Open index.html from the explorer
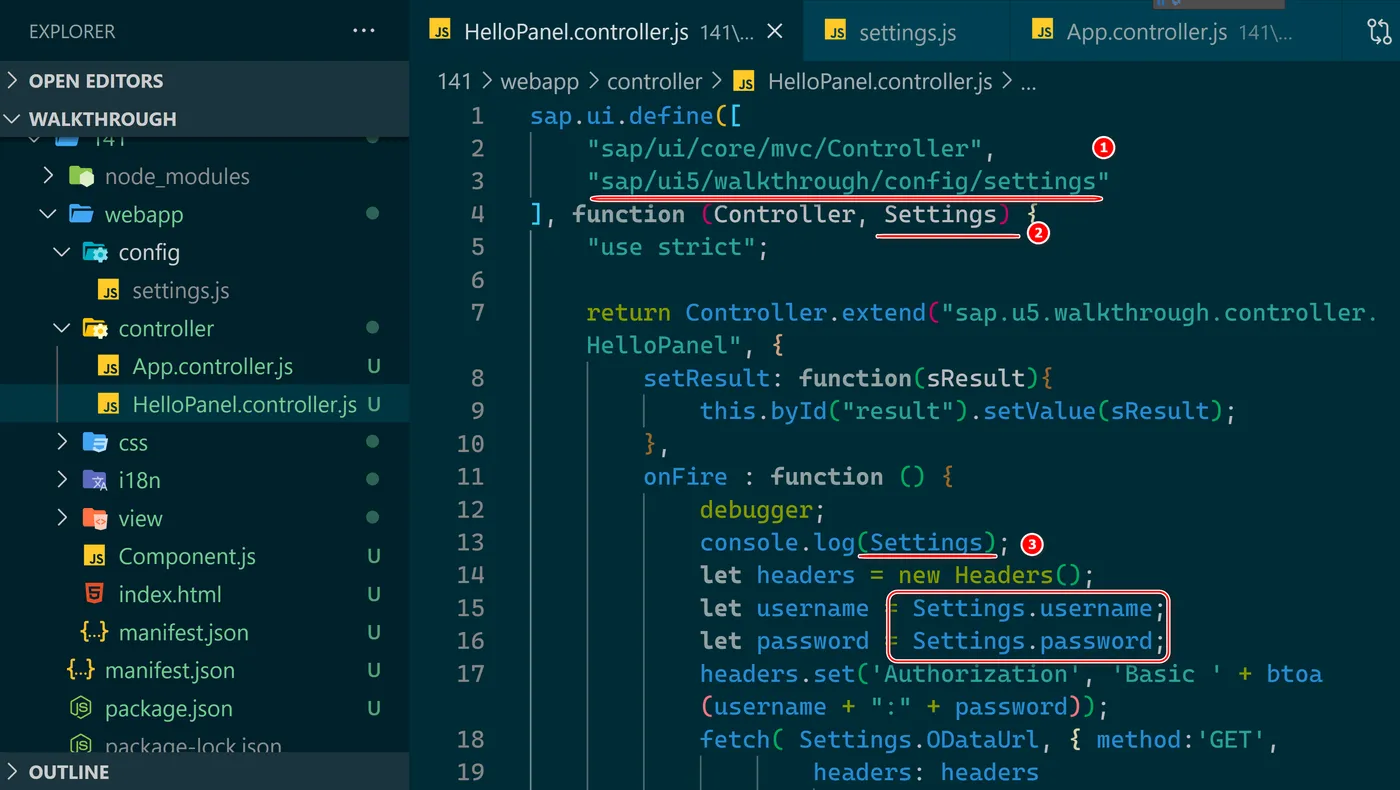This screenshot has height=790, width=1400. (x=170, y=595)
